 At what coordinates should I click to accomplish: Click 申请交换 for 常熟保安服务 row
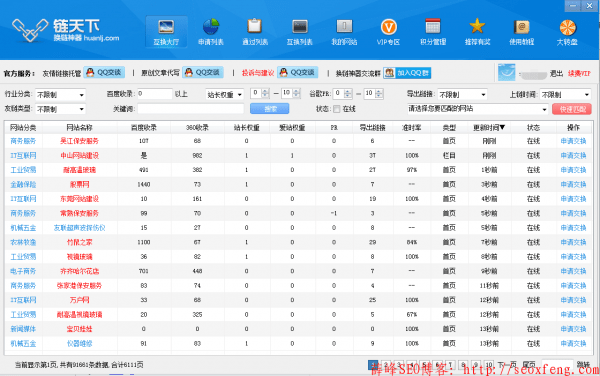[x=573, y=213]
